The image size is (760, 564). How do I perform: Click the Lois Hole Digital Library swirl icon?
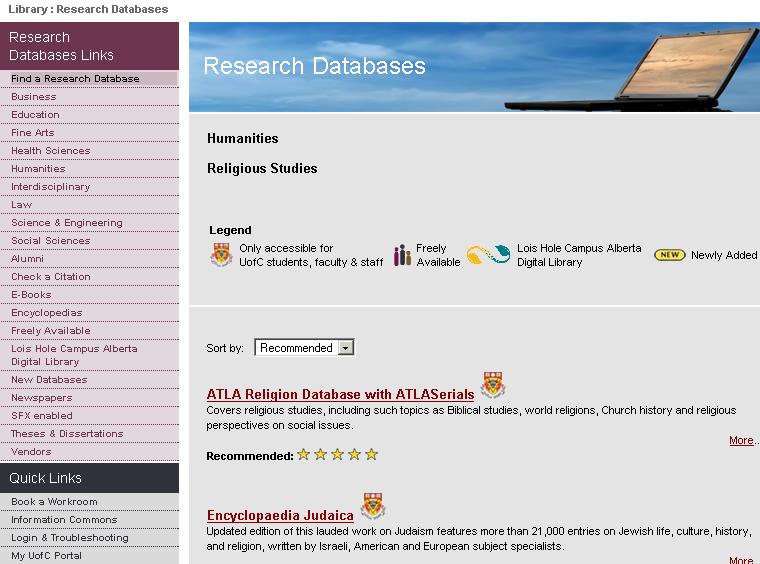[489, 254]
